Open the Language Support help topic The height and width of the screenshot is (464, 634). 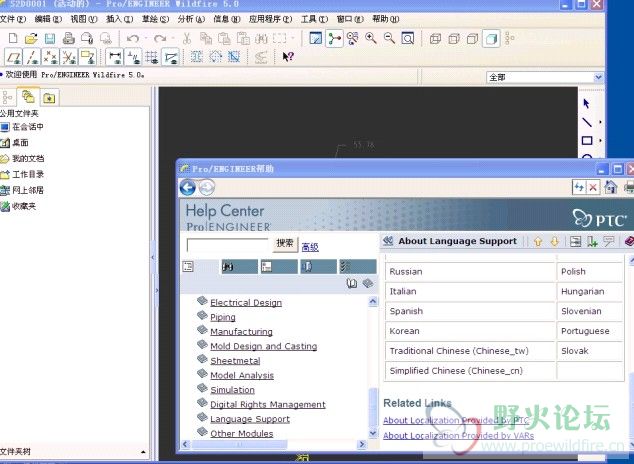pos(250,419)
